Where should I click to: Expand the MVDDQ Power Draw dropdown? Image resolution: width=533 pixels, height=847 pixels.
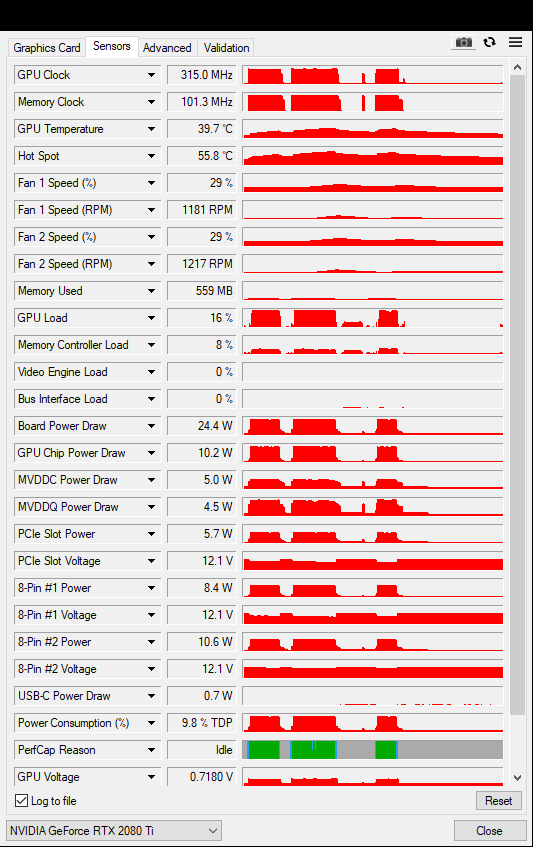151,507
